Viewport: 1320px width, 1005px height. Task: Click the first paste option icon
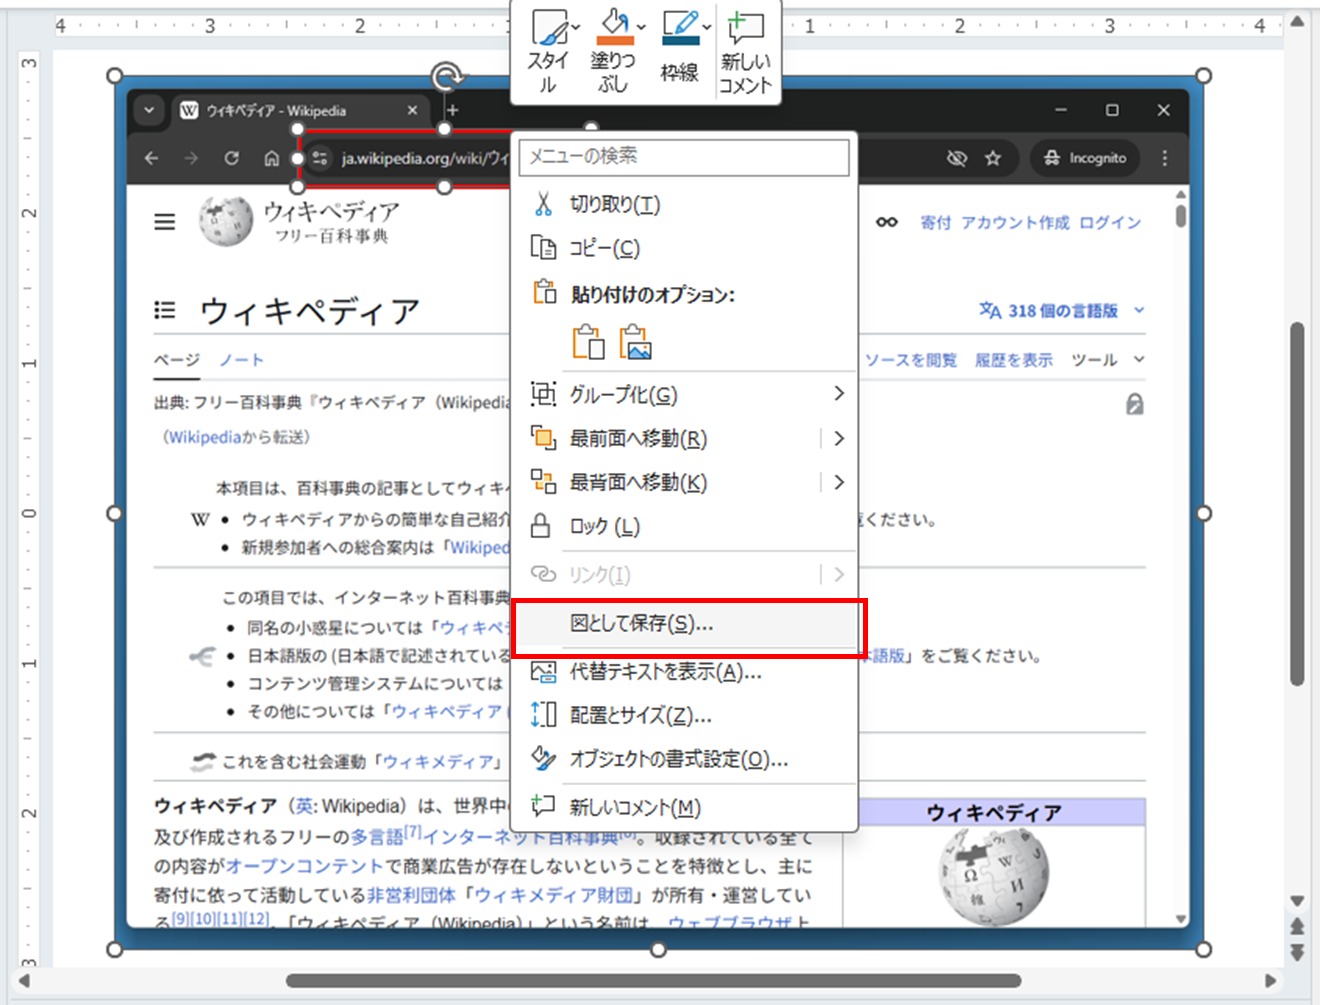588,342
